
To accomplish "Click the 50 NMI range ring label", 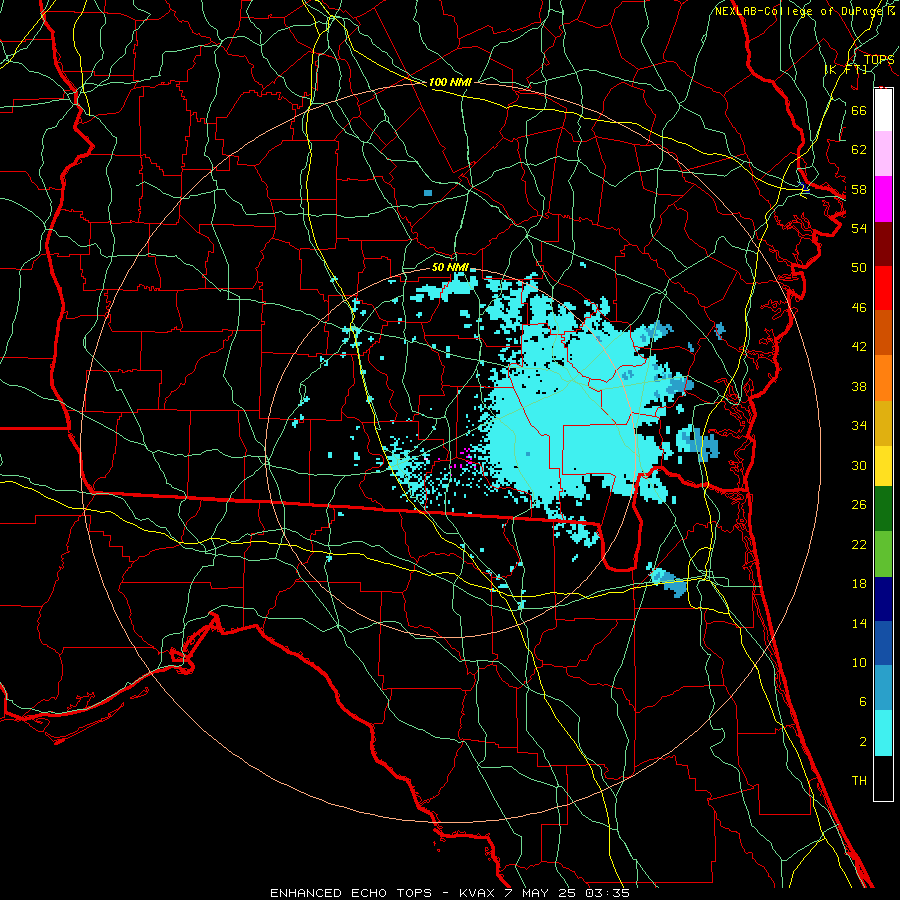I will 450,267.
